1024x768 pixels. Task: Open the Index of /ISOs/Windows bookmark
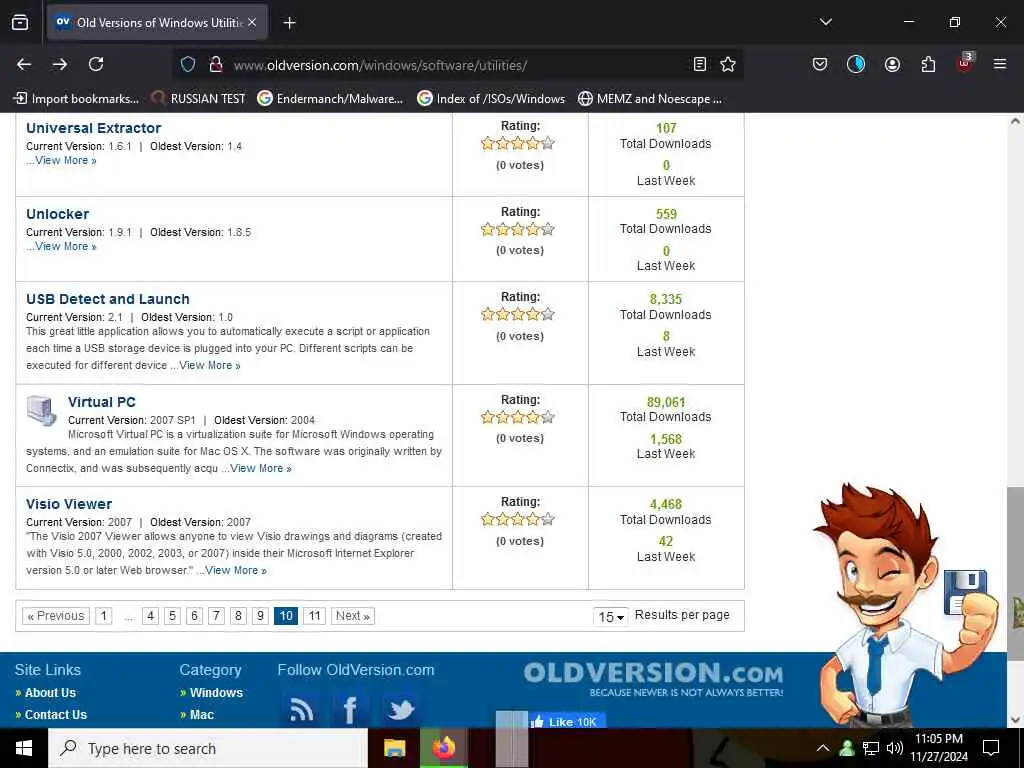pyautogui.click(x=491, y=99)
